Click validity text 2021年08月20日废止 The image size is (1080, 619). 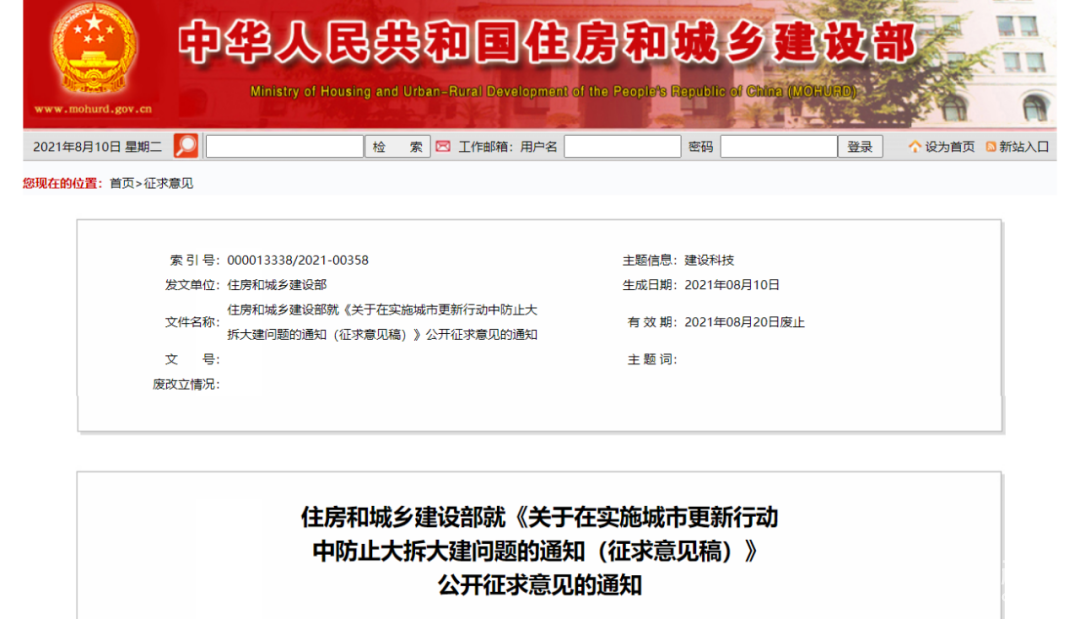click(744, 322)
